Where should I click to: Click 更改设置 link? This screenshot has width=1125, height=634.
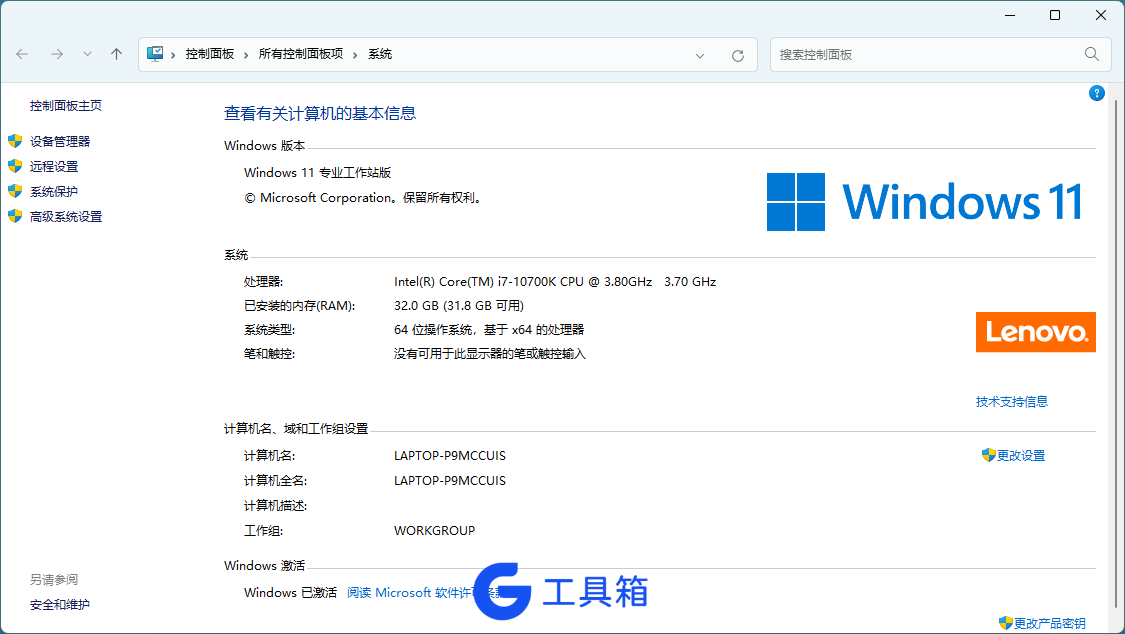(x=1021, y=455)
